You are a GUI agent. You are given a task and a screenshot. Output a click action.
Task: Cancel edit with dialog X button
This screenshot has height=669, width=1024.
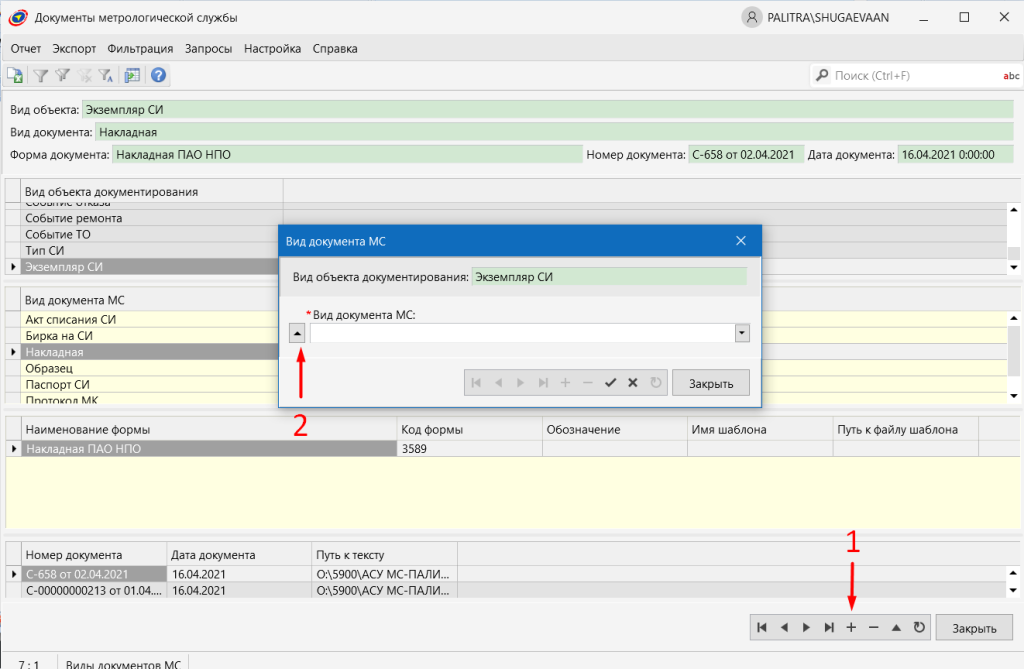pos(633,383)
